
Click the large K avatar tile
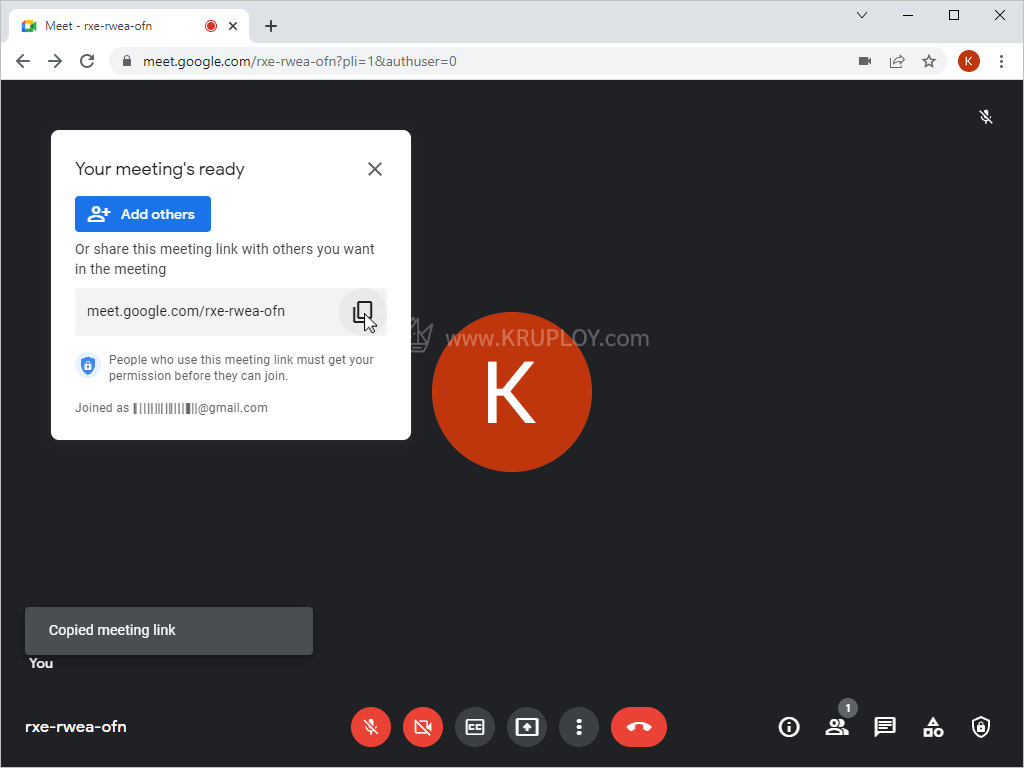tap(512, 392)
